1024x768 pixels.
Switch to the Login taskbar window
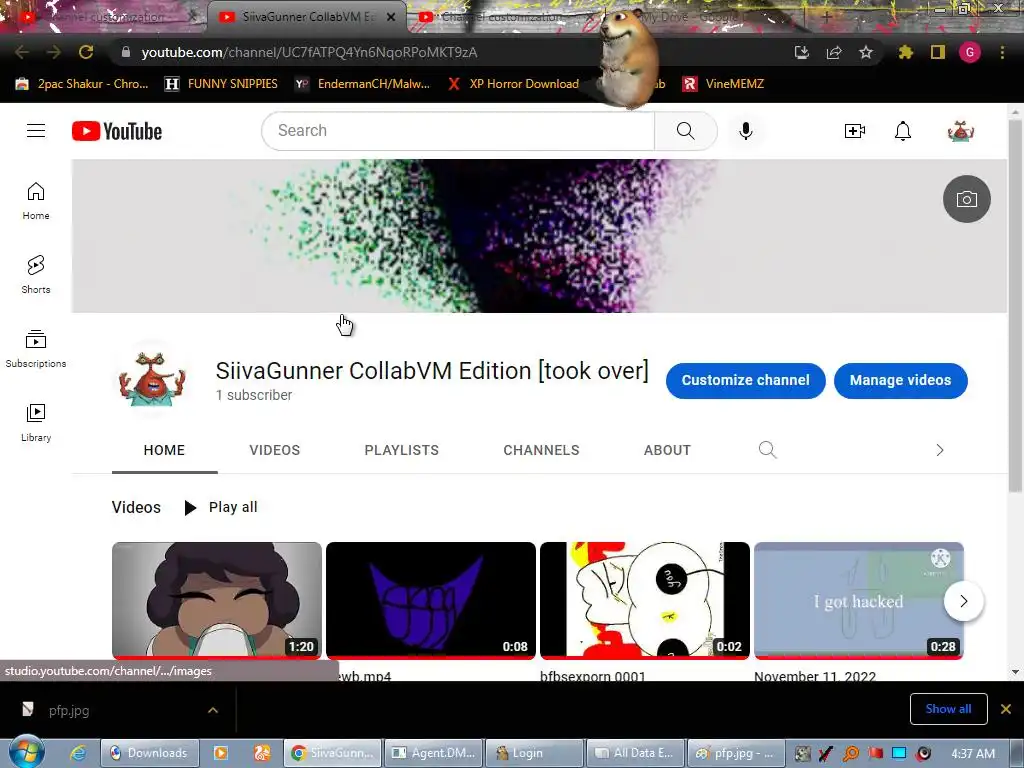click(534, 753)
